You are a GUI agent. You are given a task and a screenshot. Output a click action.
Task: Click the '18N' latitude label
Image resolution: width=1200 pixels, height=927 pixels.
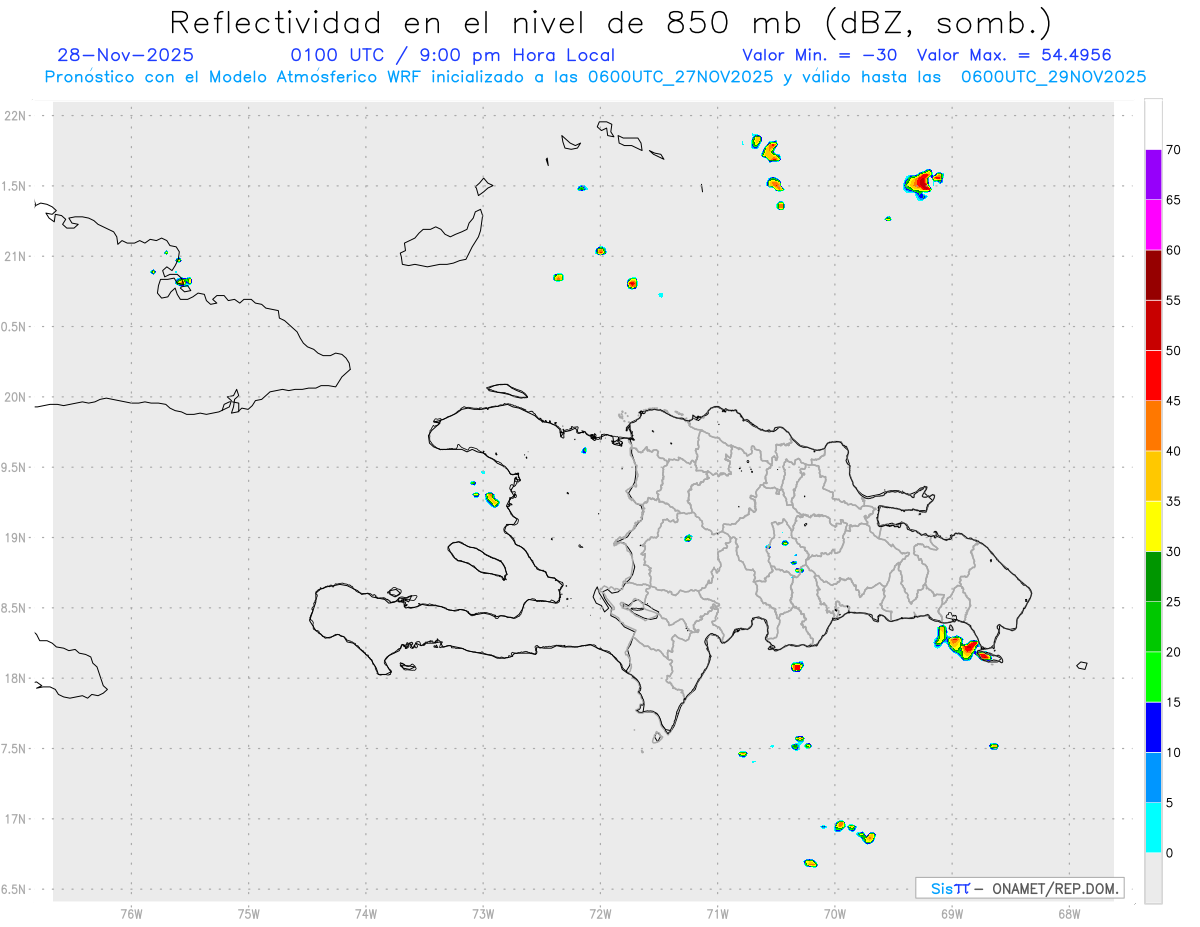pyautogui.click(x=17, y=678)
